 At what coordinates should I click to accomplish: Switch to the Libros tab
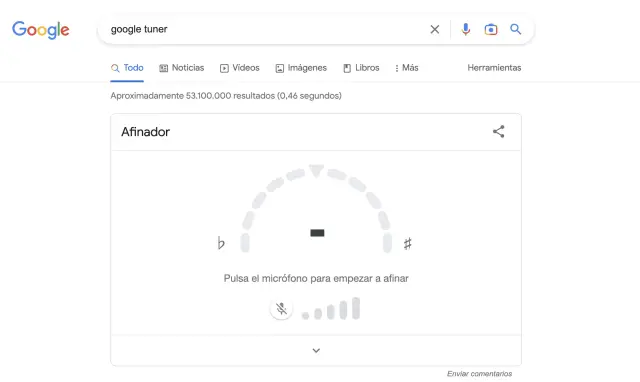[361, 68]
